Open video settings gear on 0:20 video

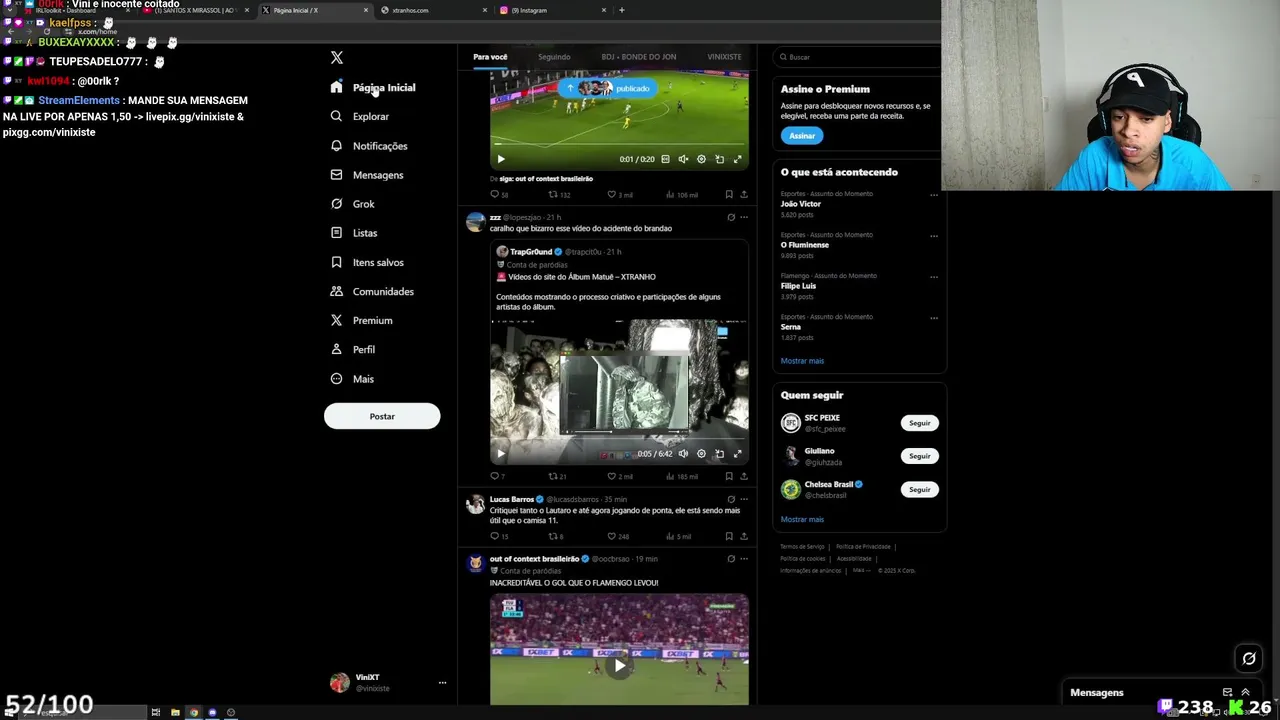pyautogui.click(x=701, y=159)
